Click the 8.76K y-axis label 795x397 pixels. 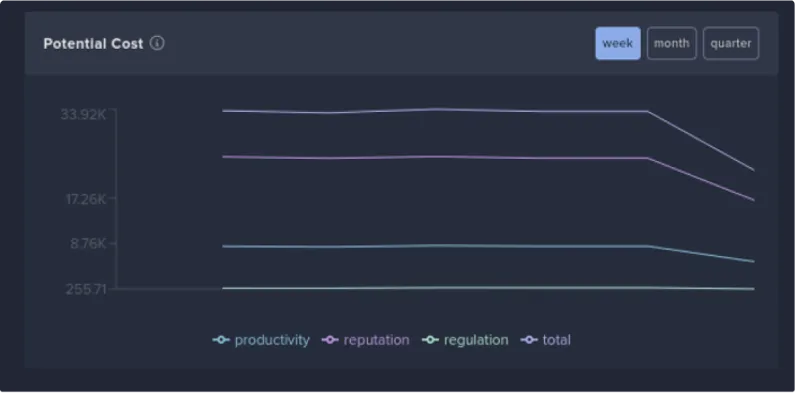point(88,244)
